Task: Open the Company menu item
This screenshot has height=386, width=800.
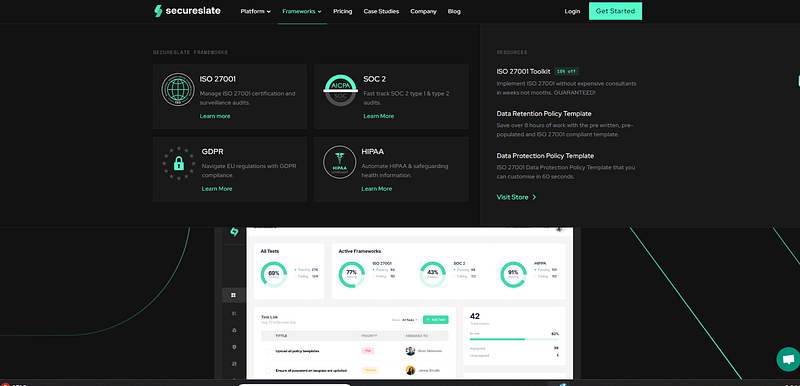Action: pos(423,11)
